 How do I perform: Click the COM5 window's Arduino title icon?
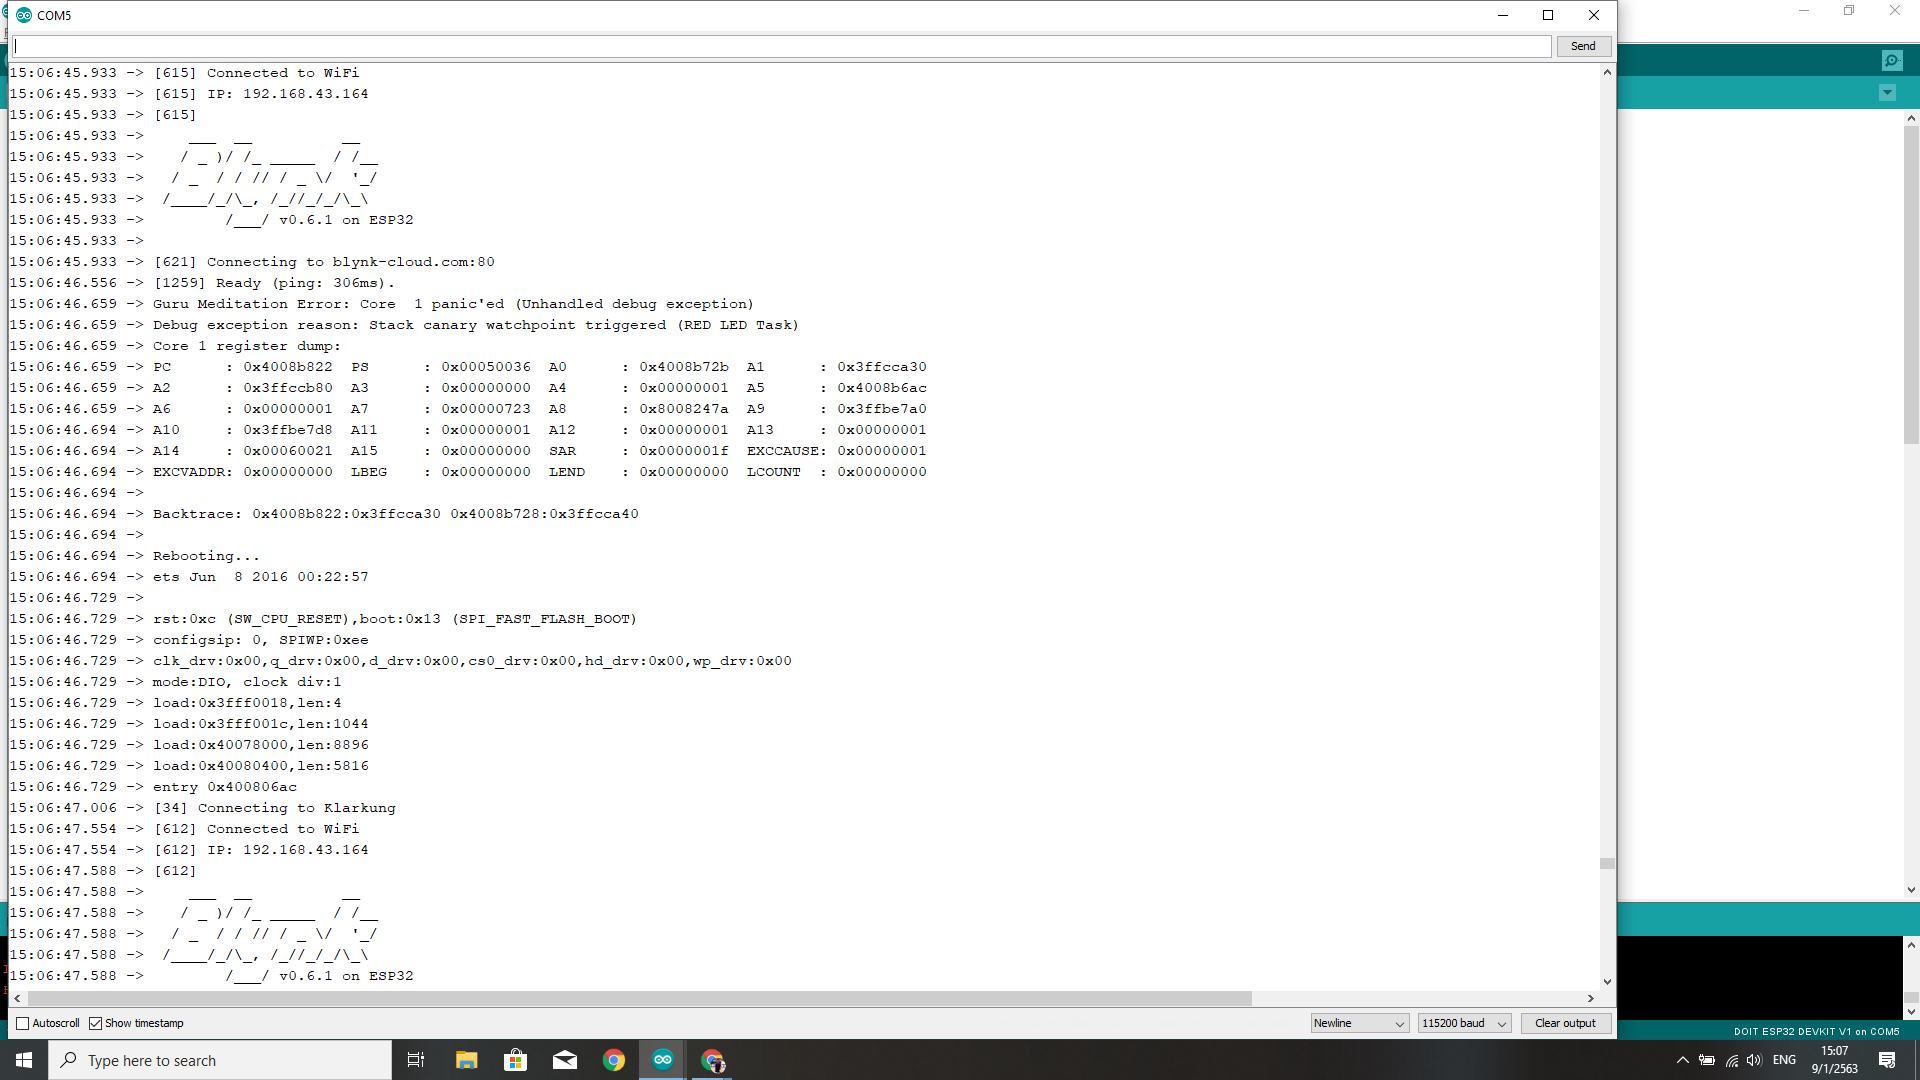click(24, 15)
